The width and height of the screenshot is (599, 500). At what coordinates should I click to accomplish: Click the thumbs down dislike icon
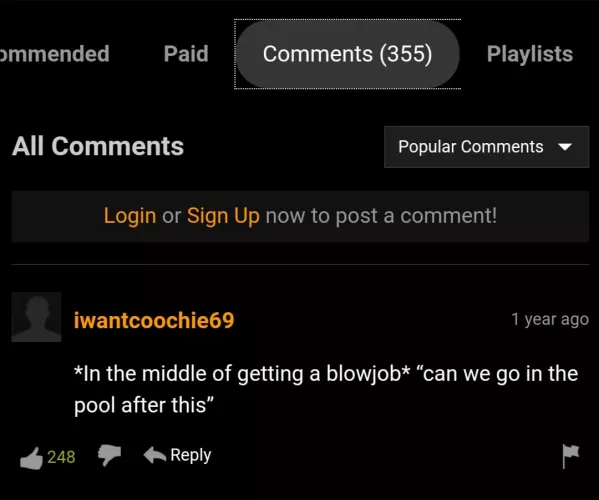109,455
